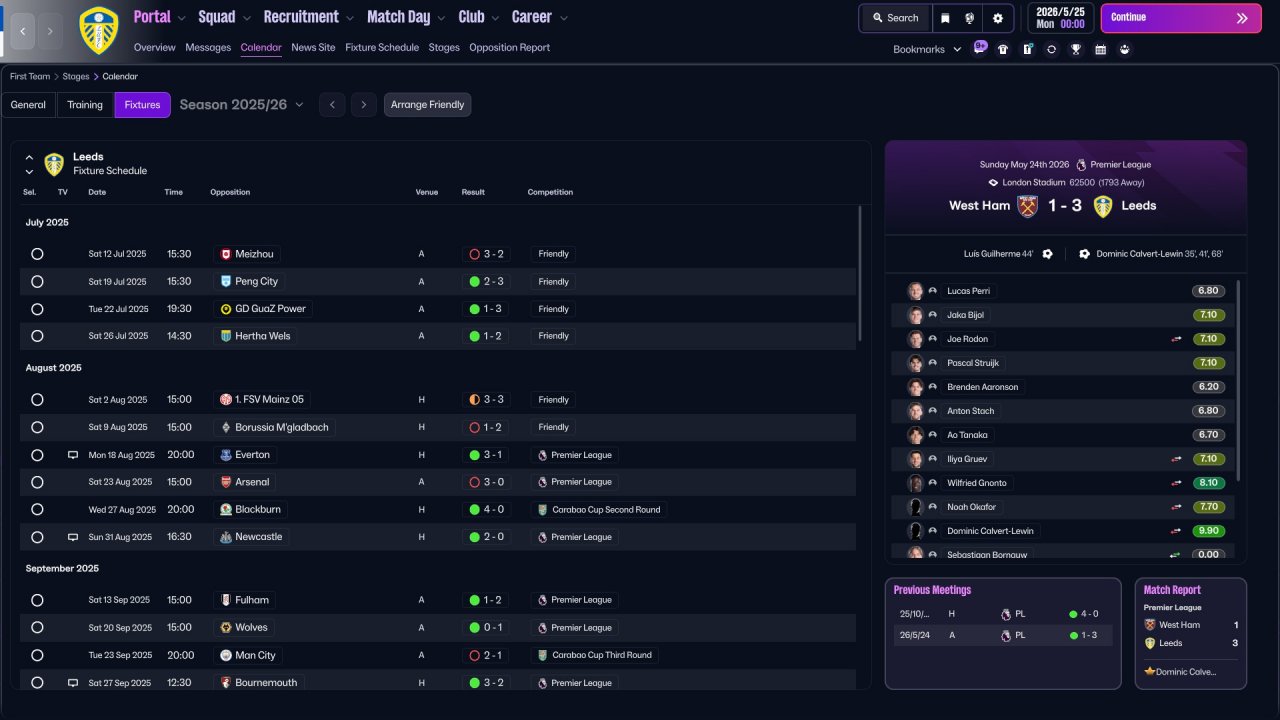Select the Hertha Wels fixture radio button
Screen dimensions: 1280x720
(37, 336)
